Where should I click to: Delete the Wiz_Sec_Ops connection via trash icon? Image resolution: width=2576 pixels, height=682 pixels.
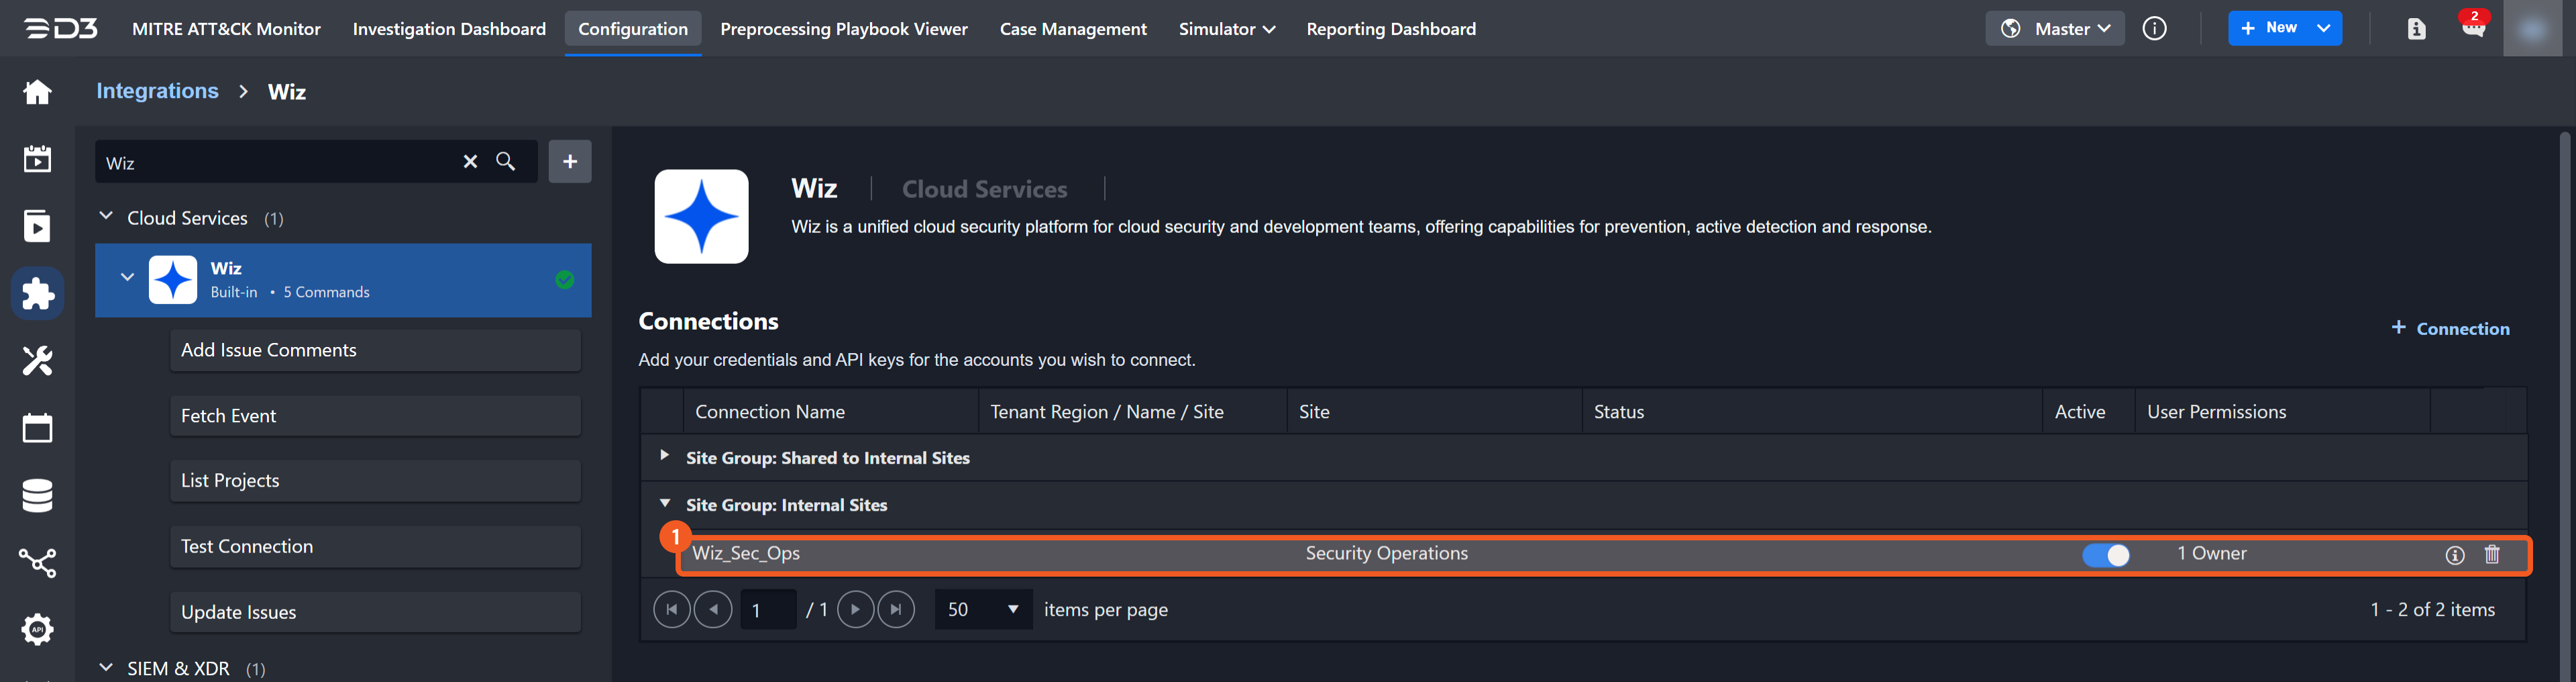2491,555
